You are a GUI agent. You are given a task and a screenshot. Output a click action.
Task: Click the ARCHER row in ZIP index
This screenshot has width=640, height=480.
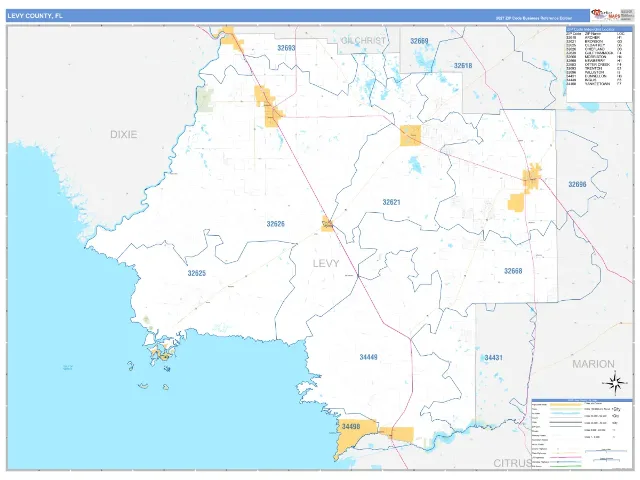tap(595, 38)
